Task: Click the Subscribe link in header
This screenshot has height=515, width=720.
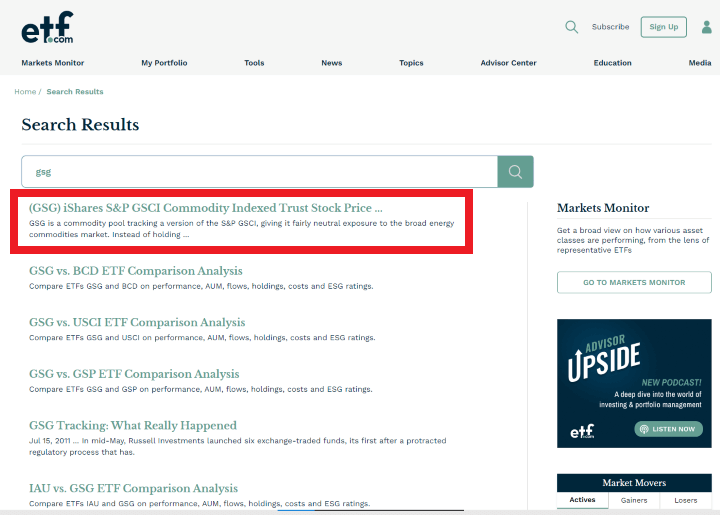Action: point(610,27)
